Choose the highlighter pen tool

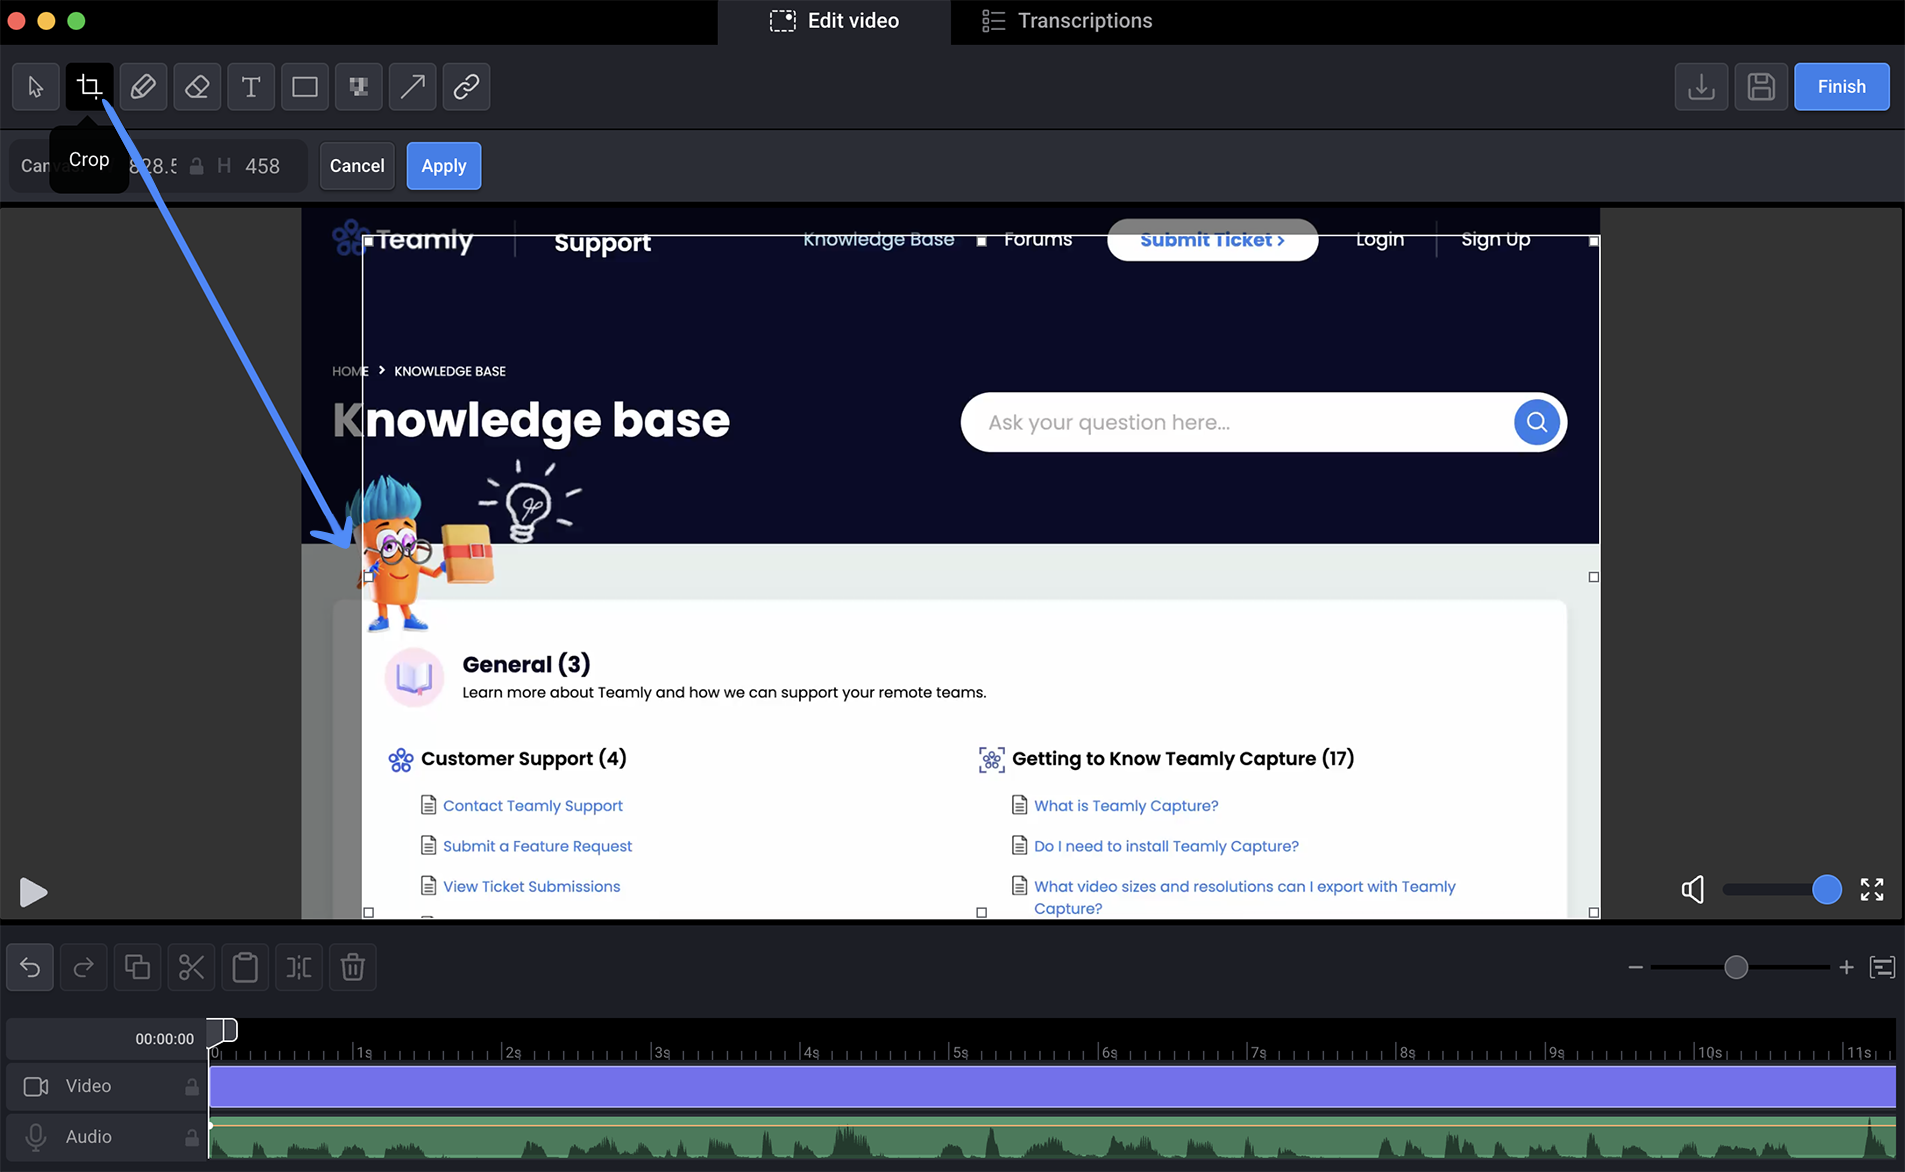[143, 87]
